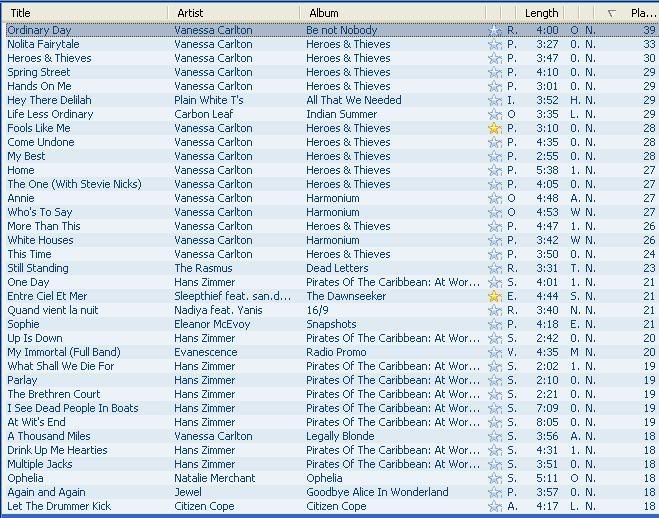Select the track Who's To Say
The image size is (659, 518).
click(x=40, y=212)
